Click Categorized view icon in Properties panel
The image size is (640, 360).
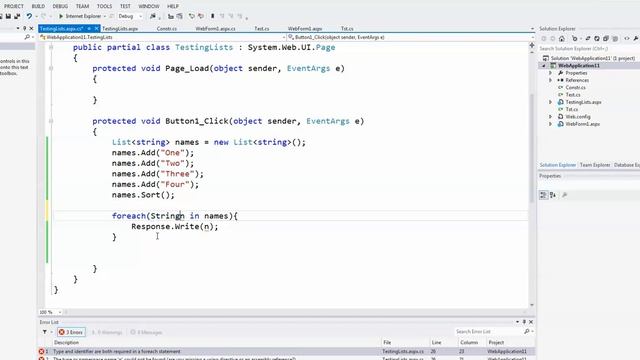click(x=543, y=195)
